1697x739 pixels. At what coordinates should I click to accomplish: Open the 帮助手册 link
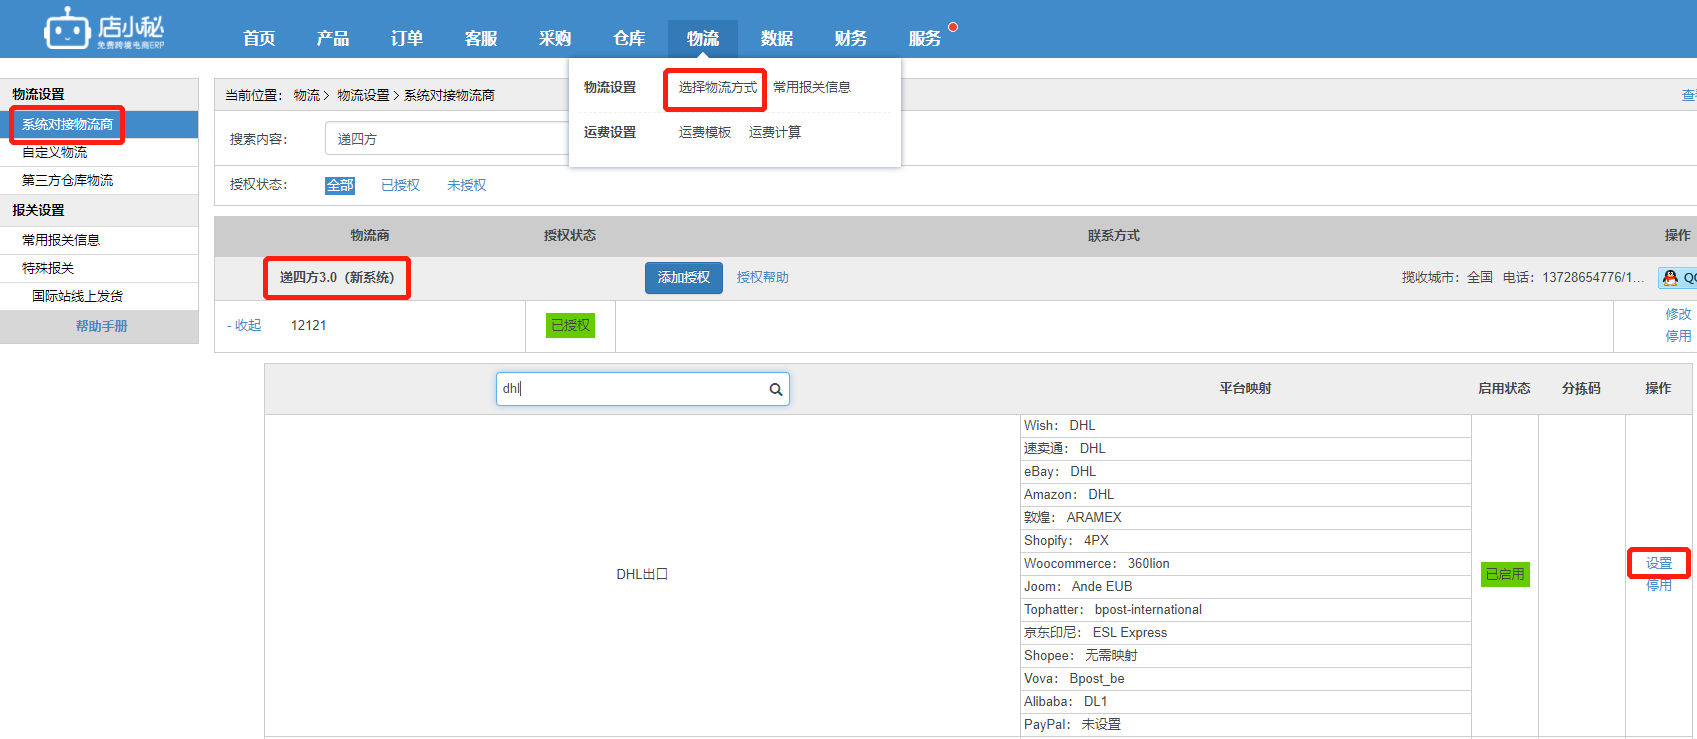coord(101,326)
